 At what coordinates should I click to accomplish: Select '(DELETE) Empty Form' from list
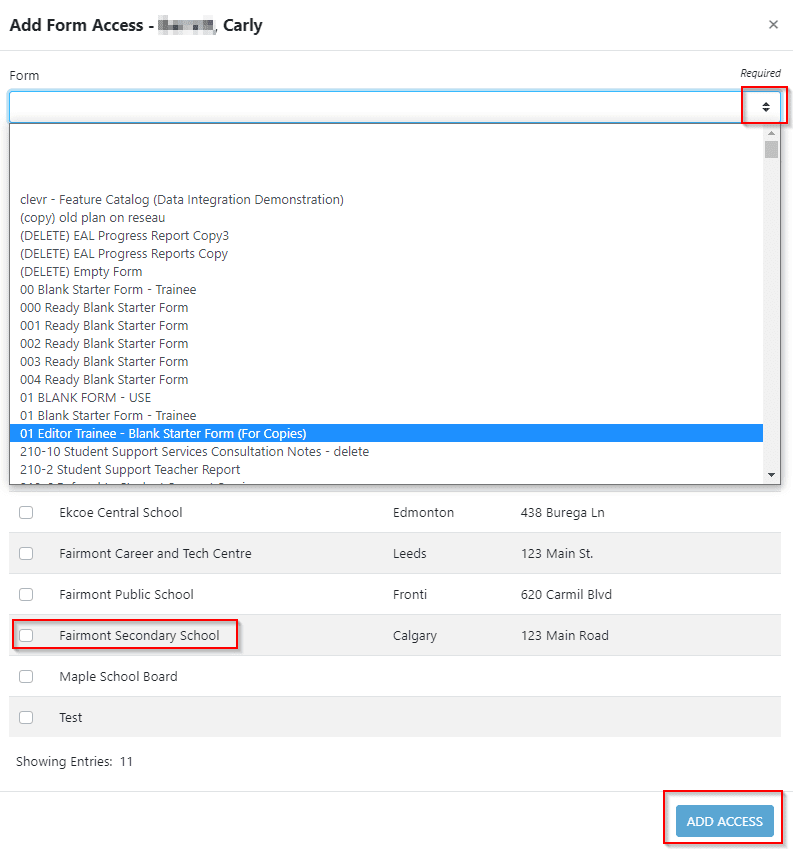pos(81,271)
